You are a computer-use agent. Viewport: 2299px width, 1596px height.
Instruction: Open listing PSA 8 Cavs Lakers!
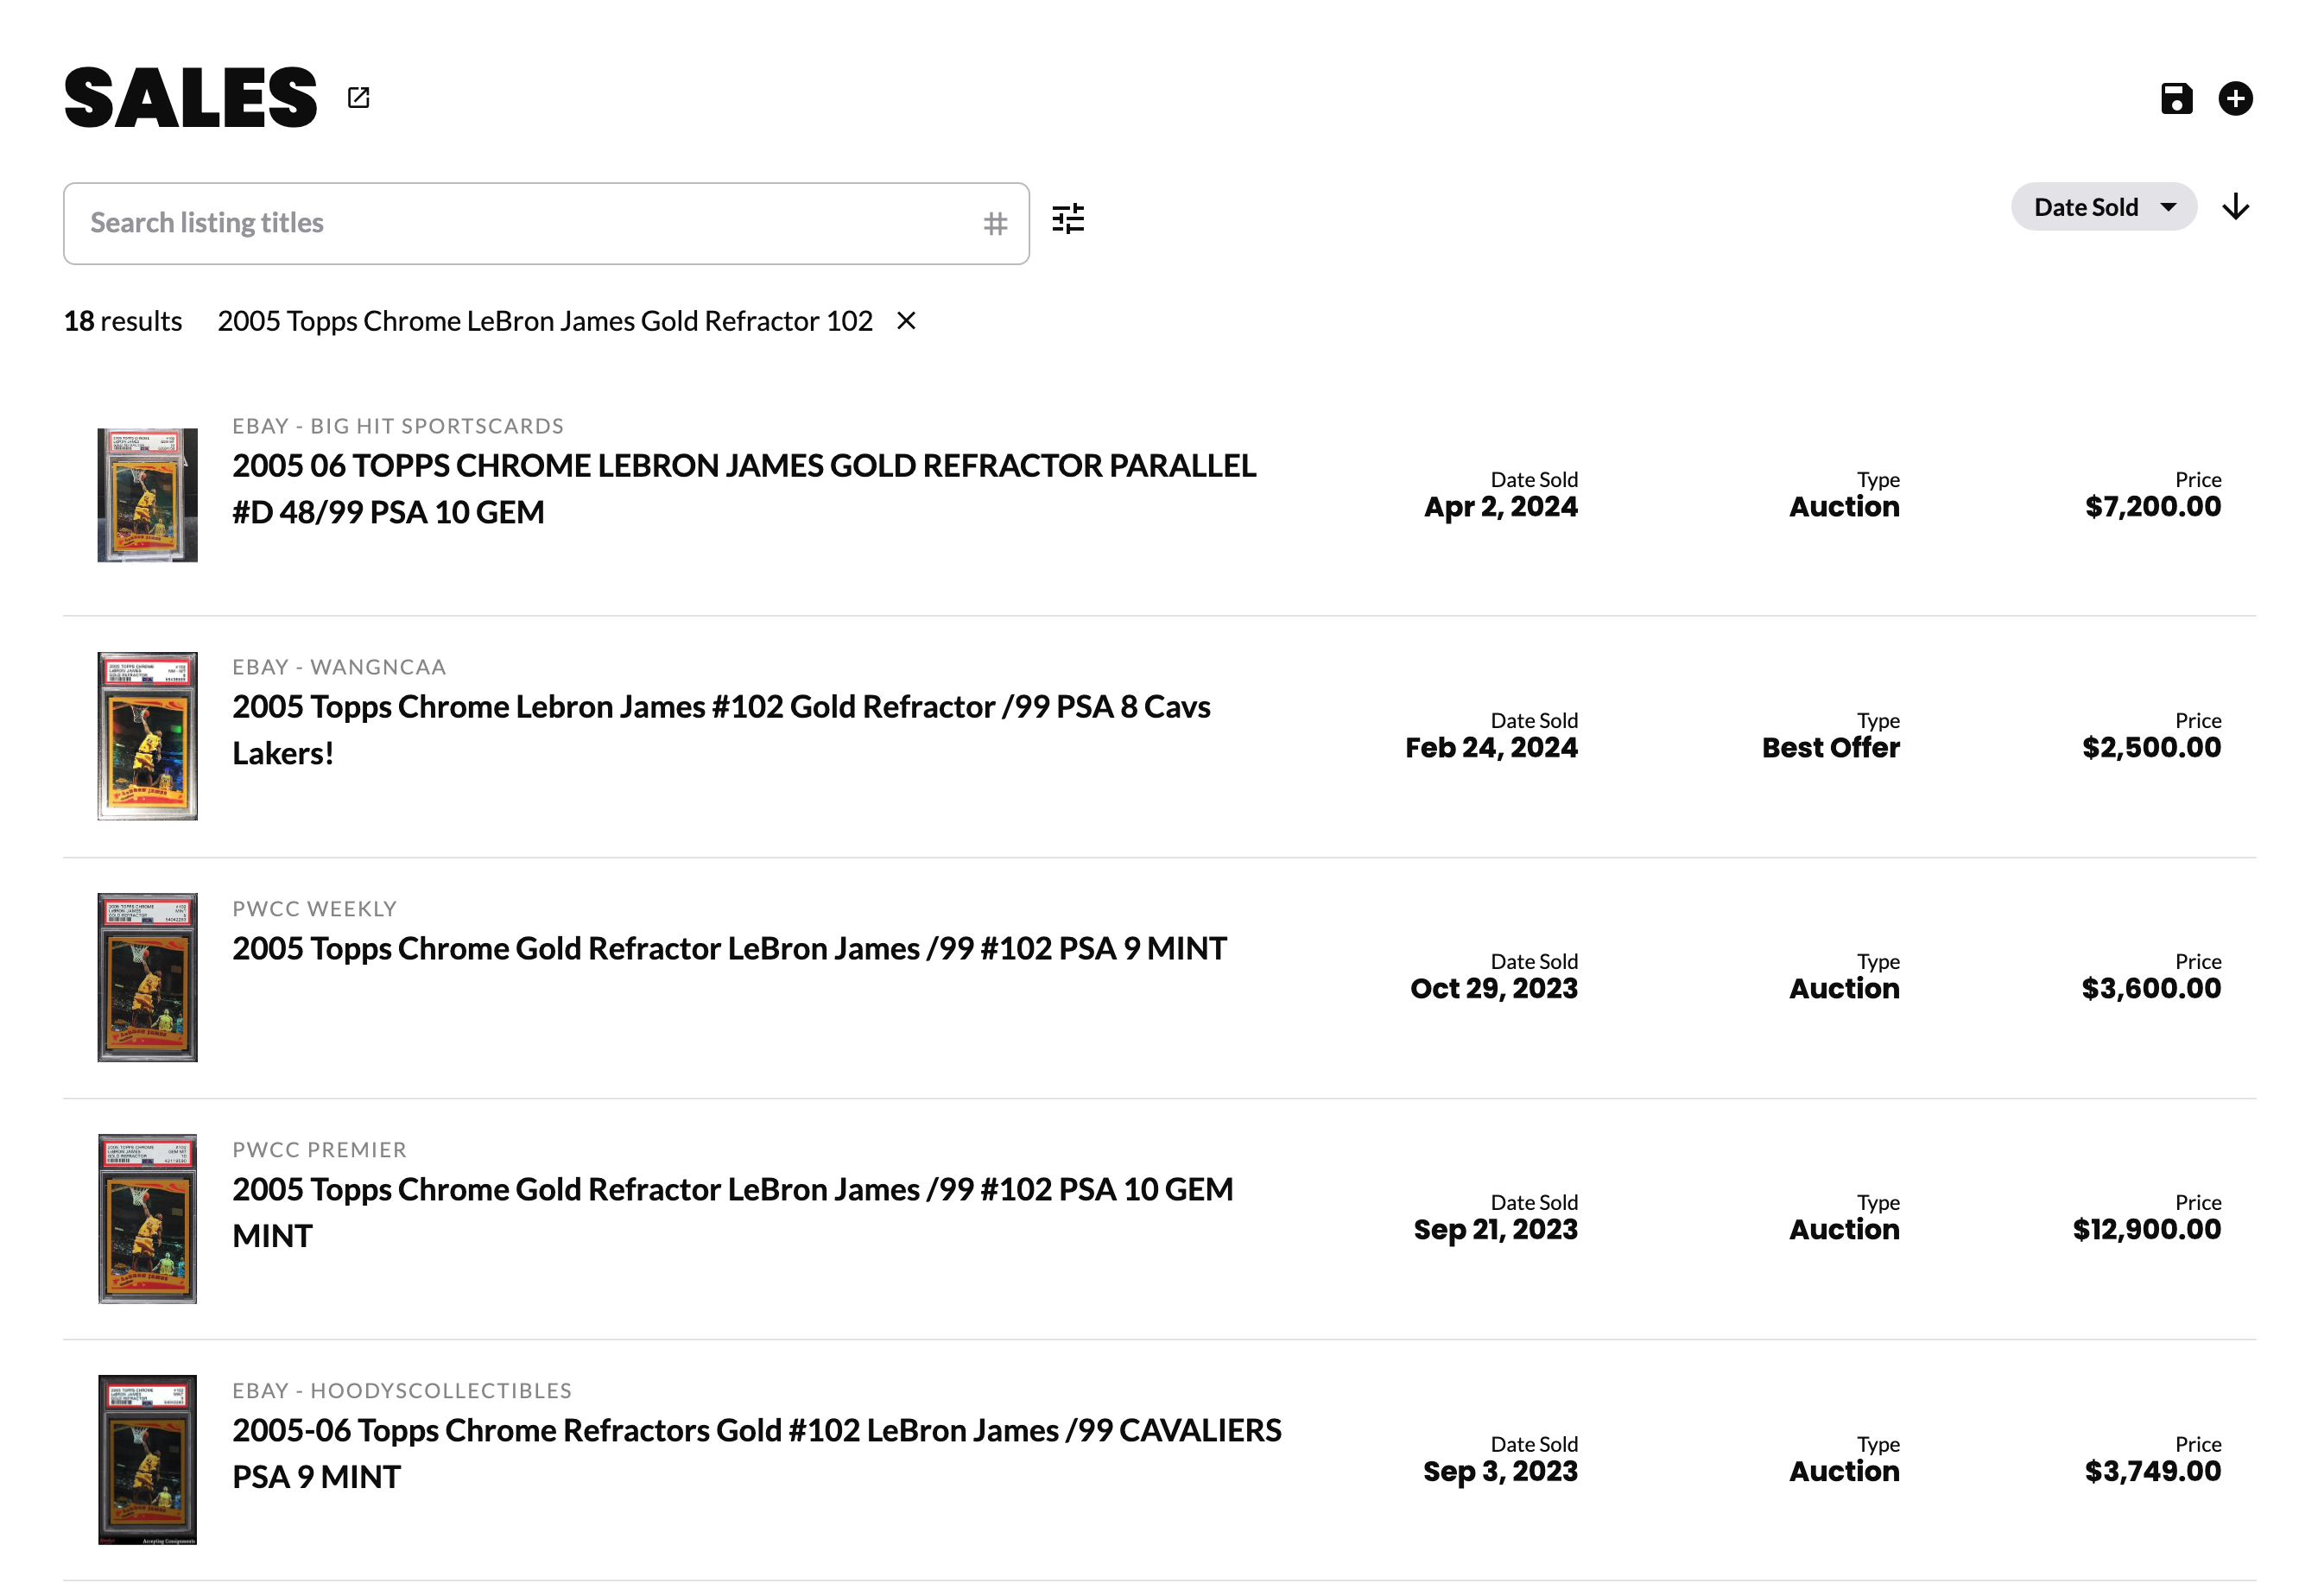721,729
